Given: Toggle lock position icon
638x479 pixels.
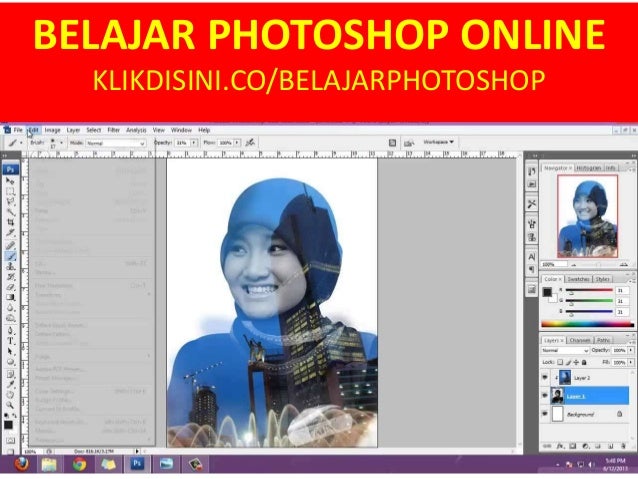Looking at the screenshot, I should coord(576,362).
